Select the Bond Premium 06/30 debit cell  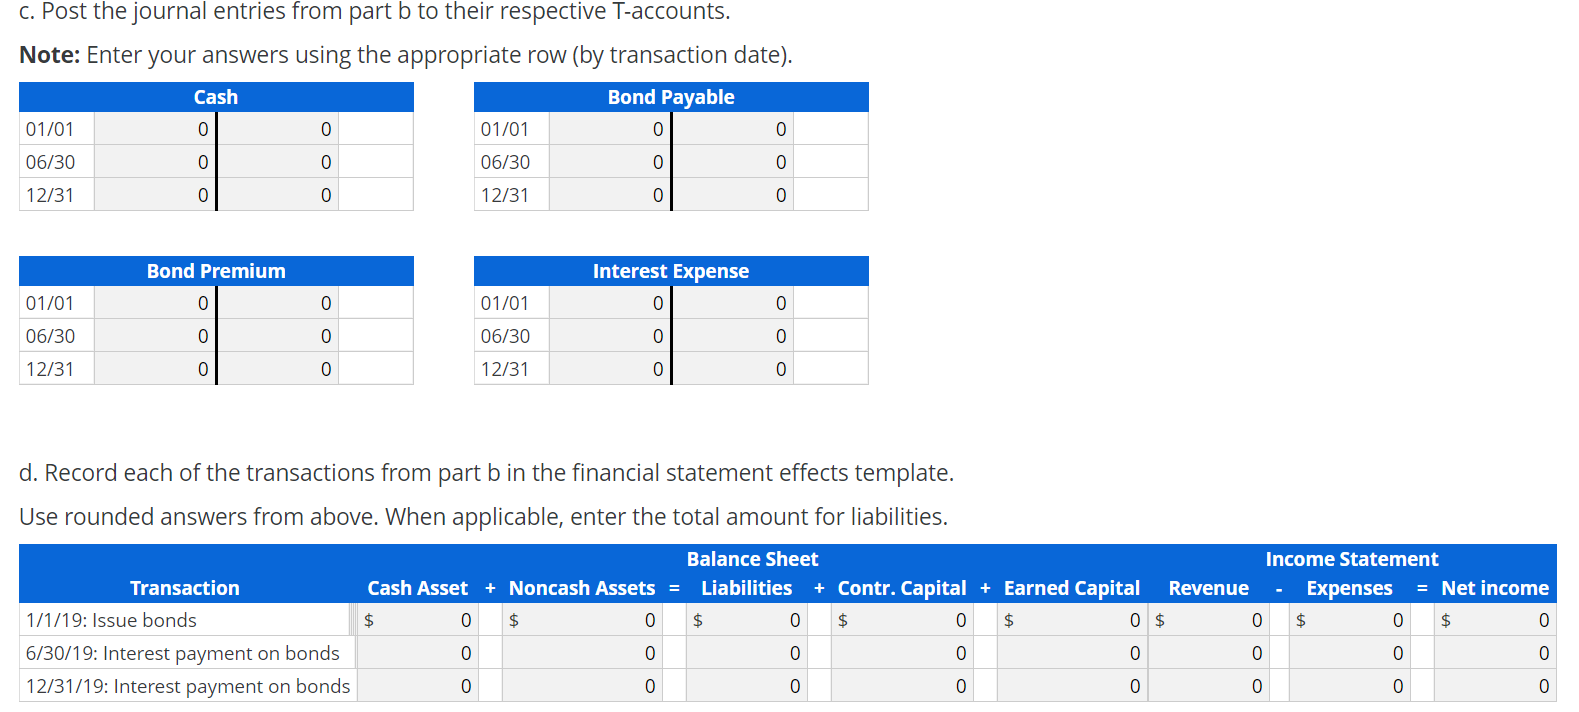(x=155, y=335)
